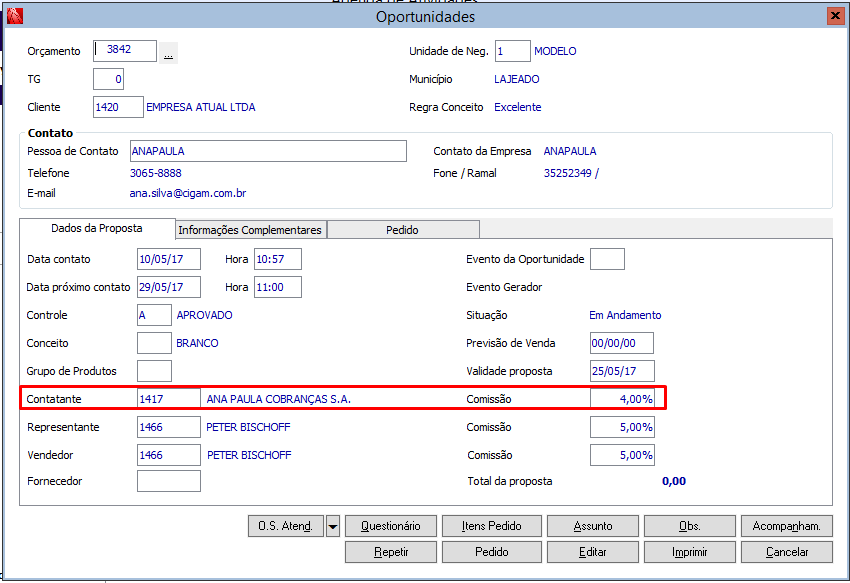Open the Questionário button

point(391,526)
